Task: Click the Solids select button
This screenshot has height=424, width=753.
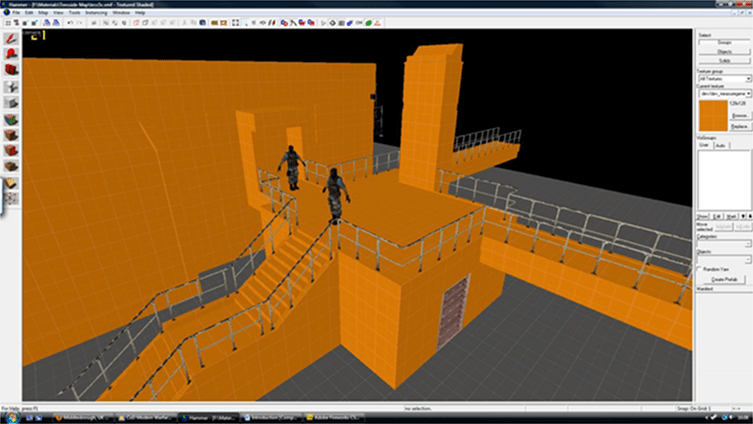Action: coord(724,61)
